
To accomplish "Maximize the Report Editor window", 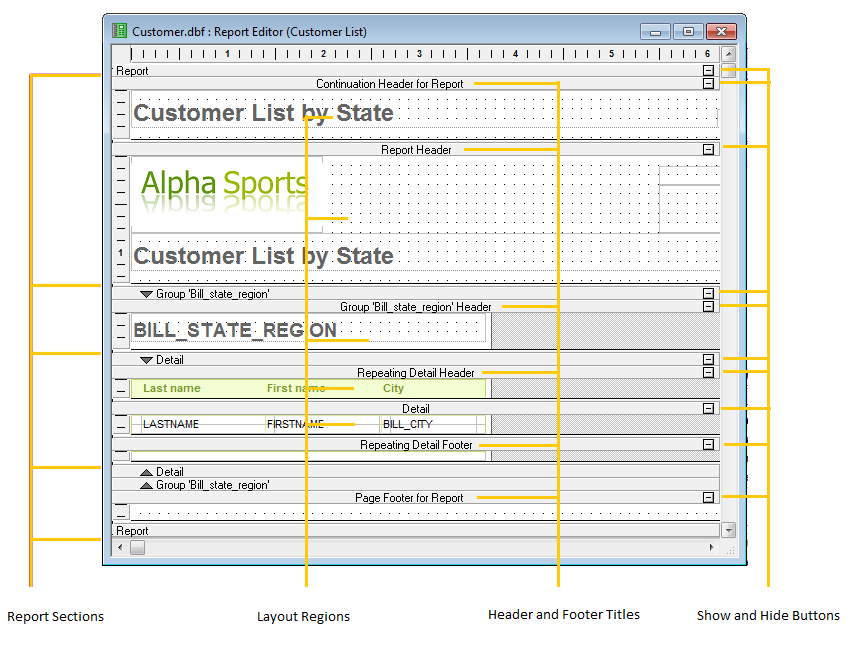I will click(x=688, y=32).
